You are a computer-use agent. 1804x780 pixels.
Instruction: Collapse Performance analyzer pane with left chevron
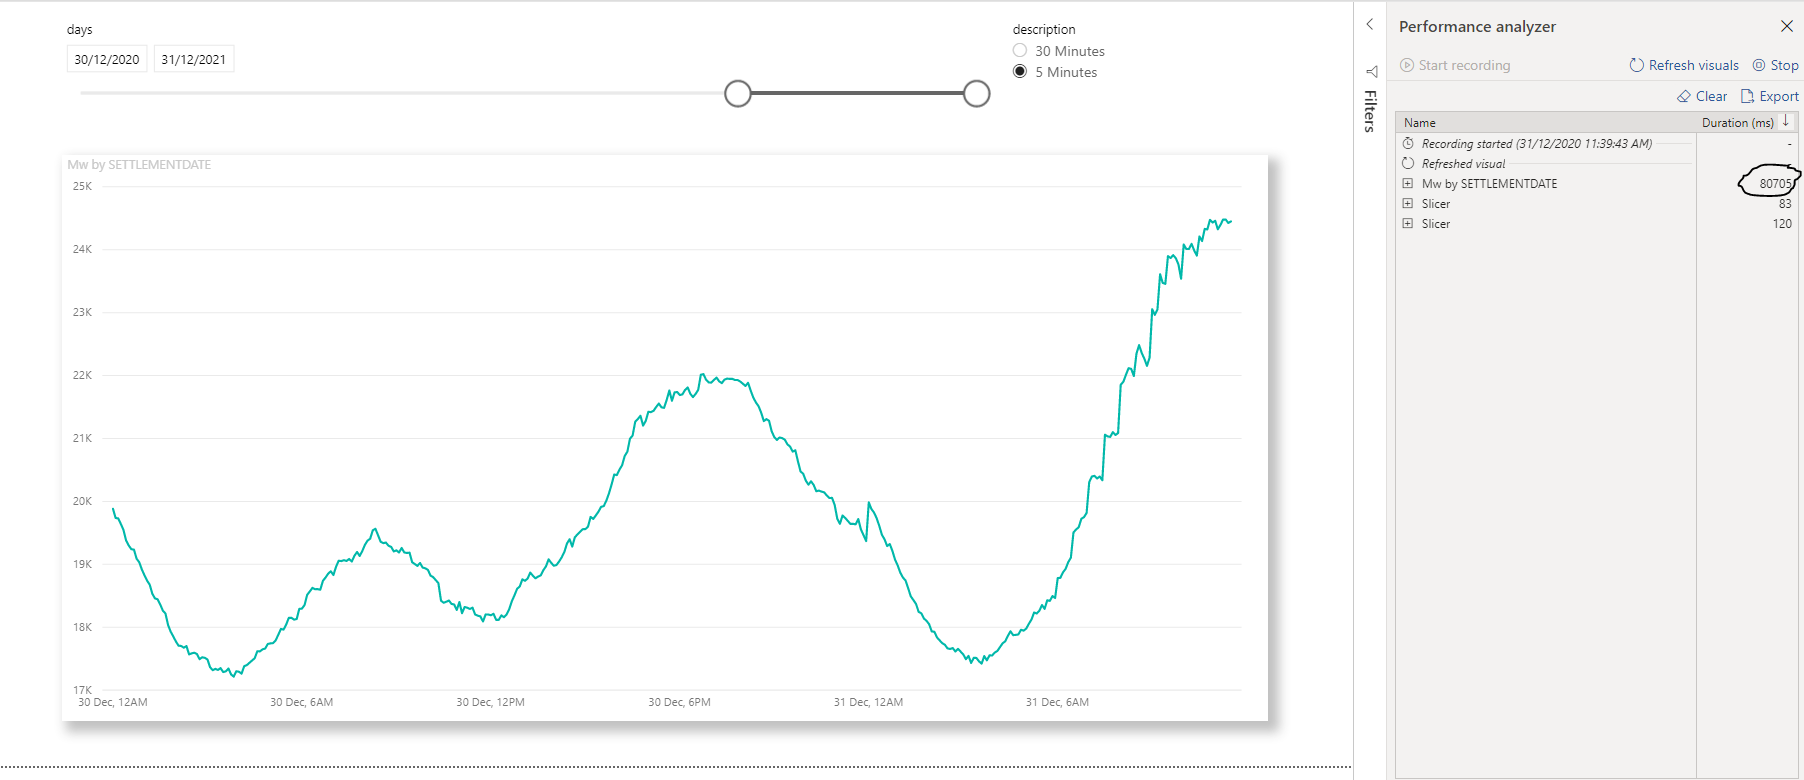(1370, 25)
